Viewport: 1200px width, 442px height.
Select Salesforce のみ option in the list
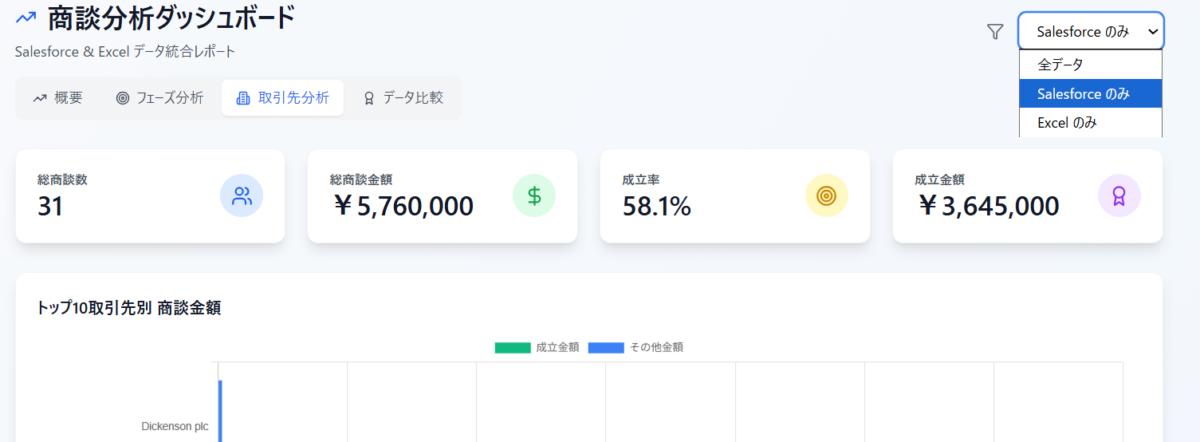click(1090, 94)
